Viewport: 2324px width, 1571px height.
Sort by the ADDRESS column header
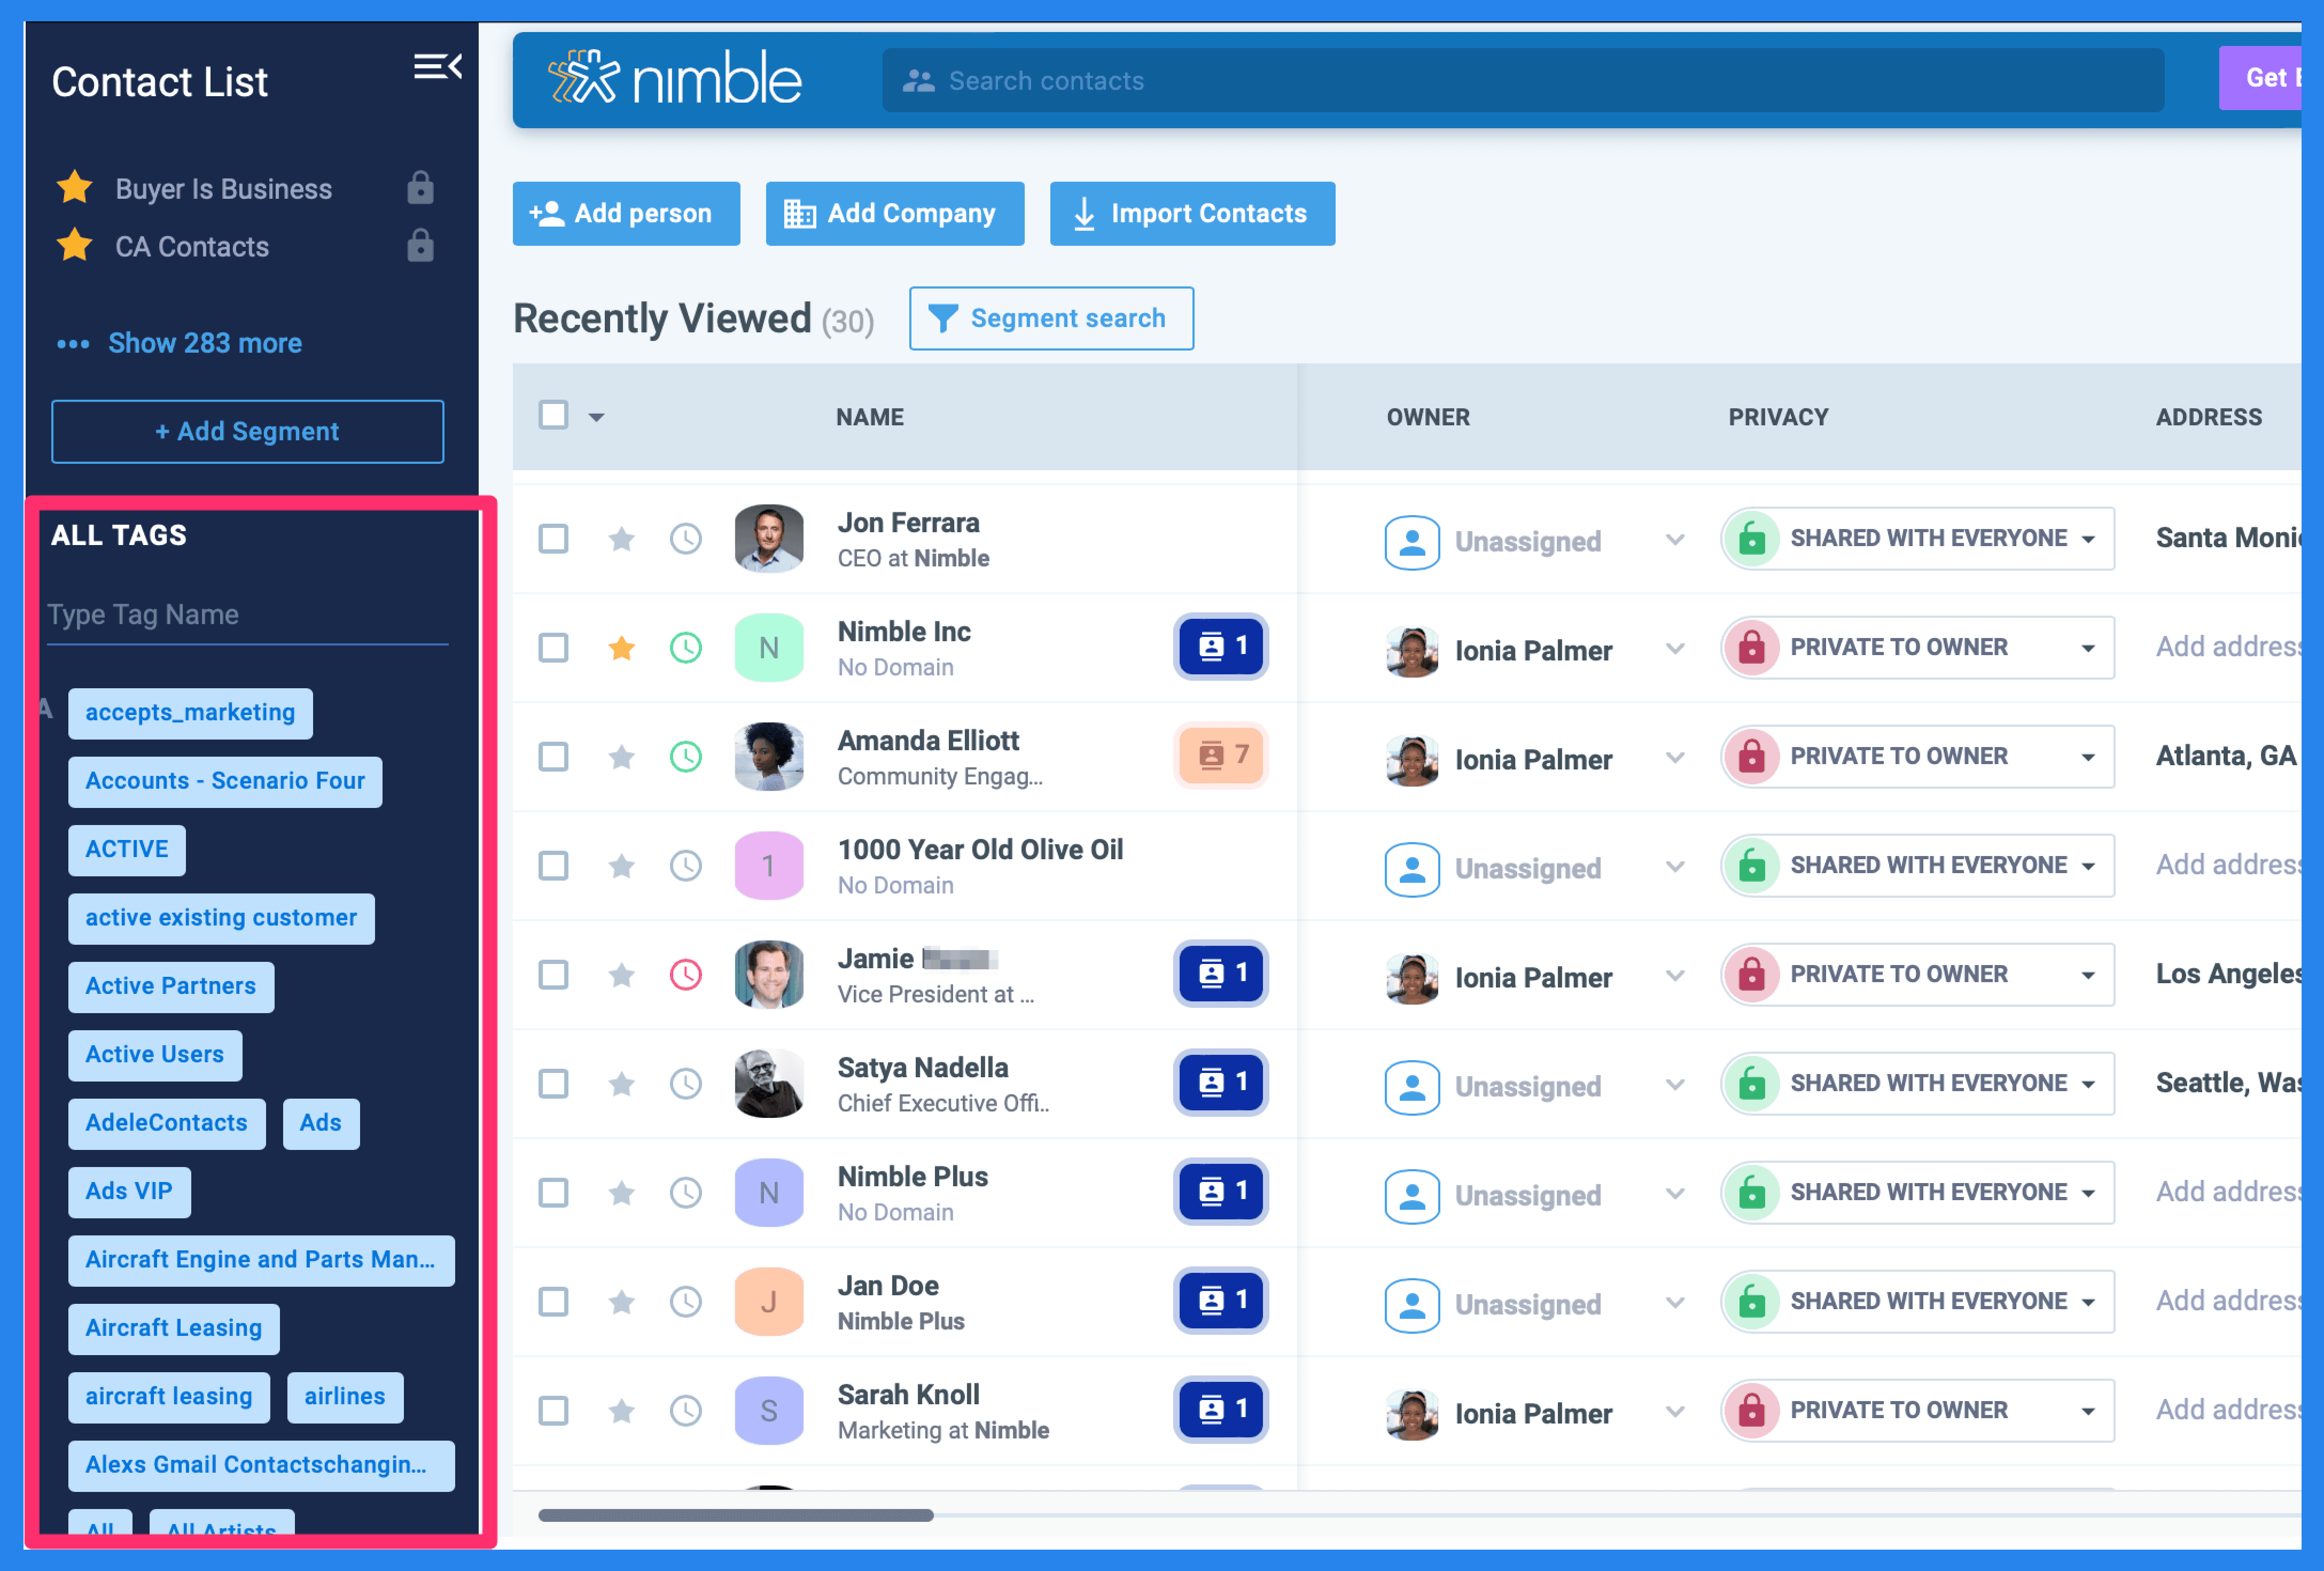[2208, 418]
